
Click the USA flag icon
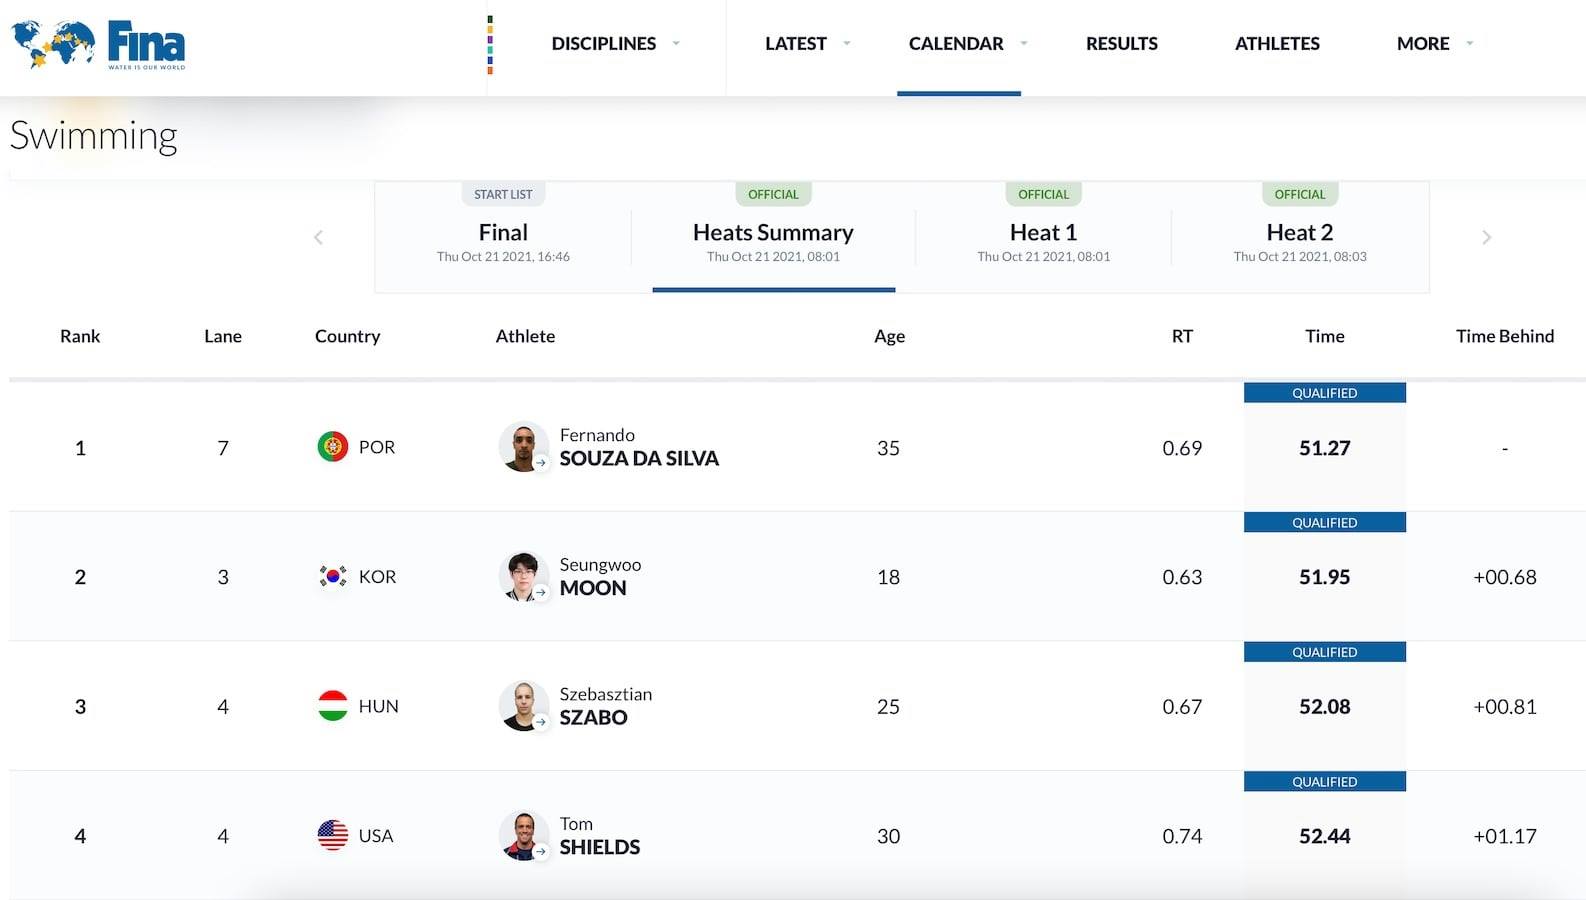pos(332,836)
